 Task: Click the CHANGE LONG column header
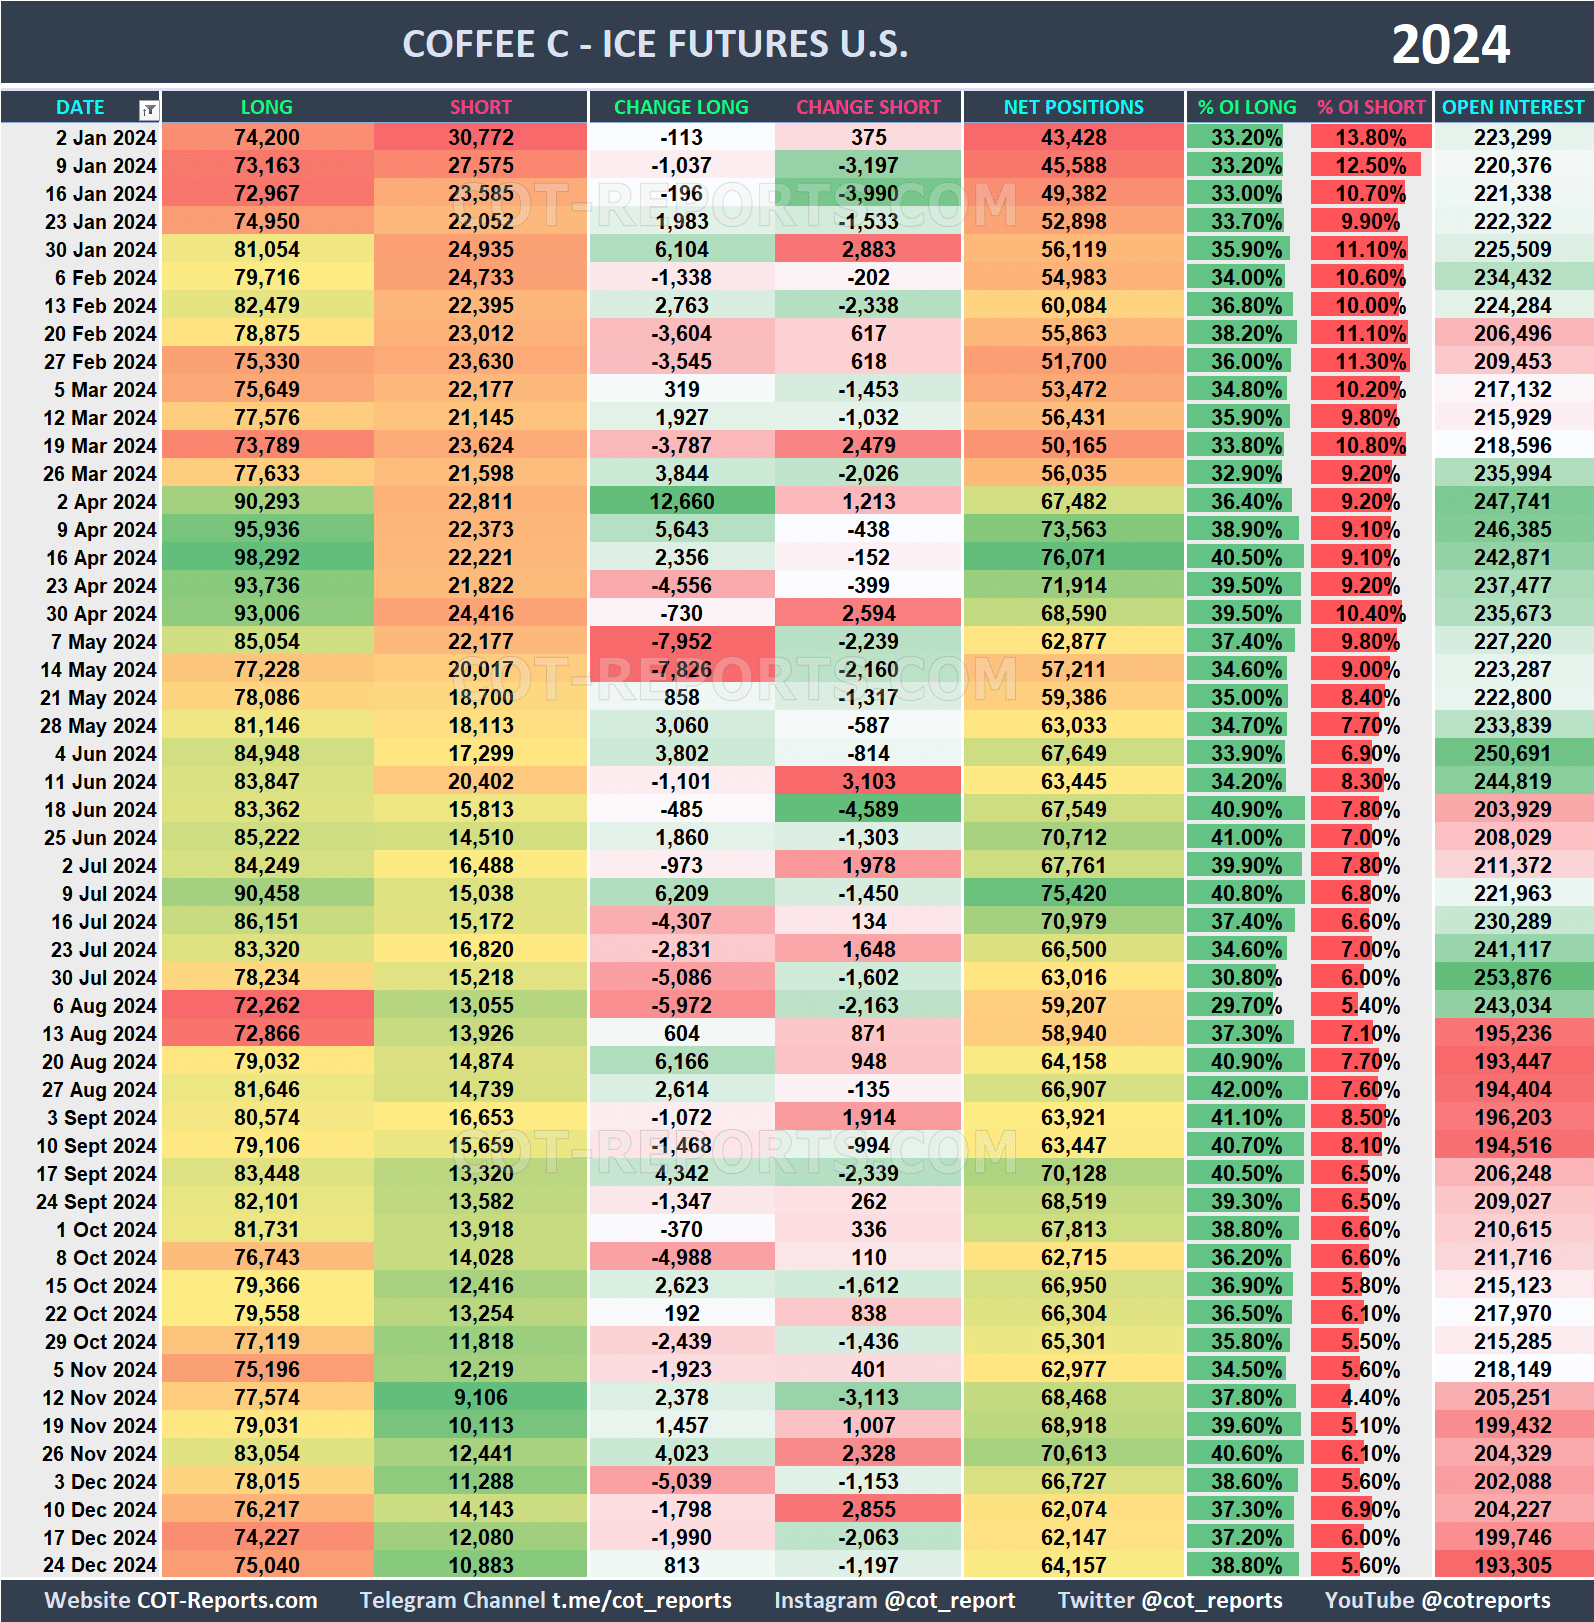(x=680, y=107)
